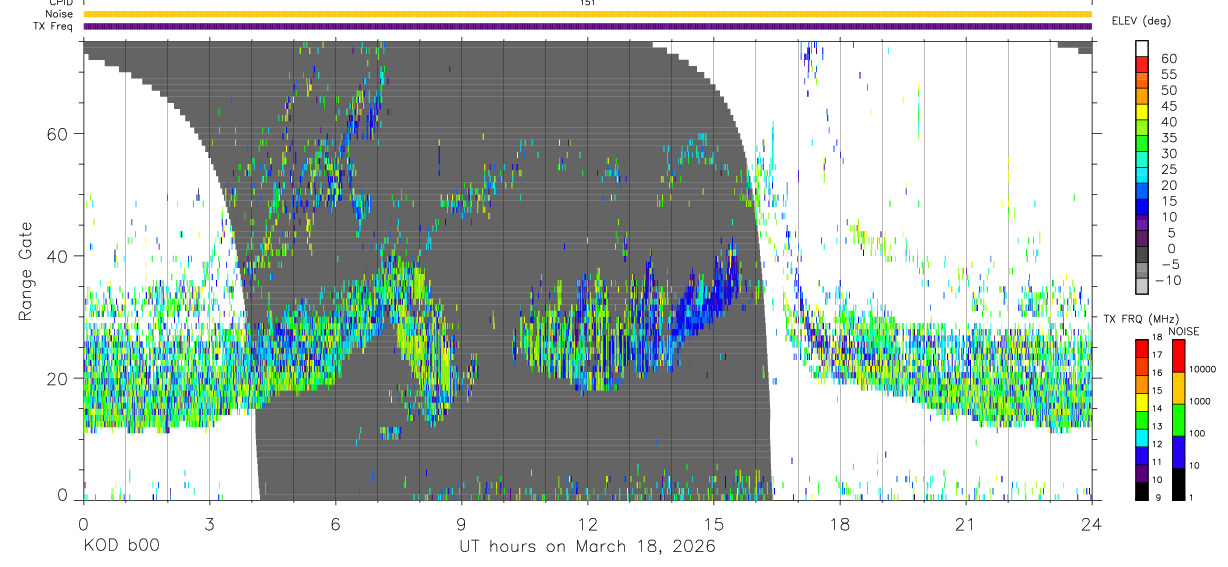Image resolution: width=1228 pixels, height=567 pixels.
Task: Select the dark gray 0 to -5 ELEV segment
Action: click(x=1142, y=255)
